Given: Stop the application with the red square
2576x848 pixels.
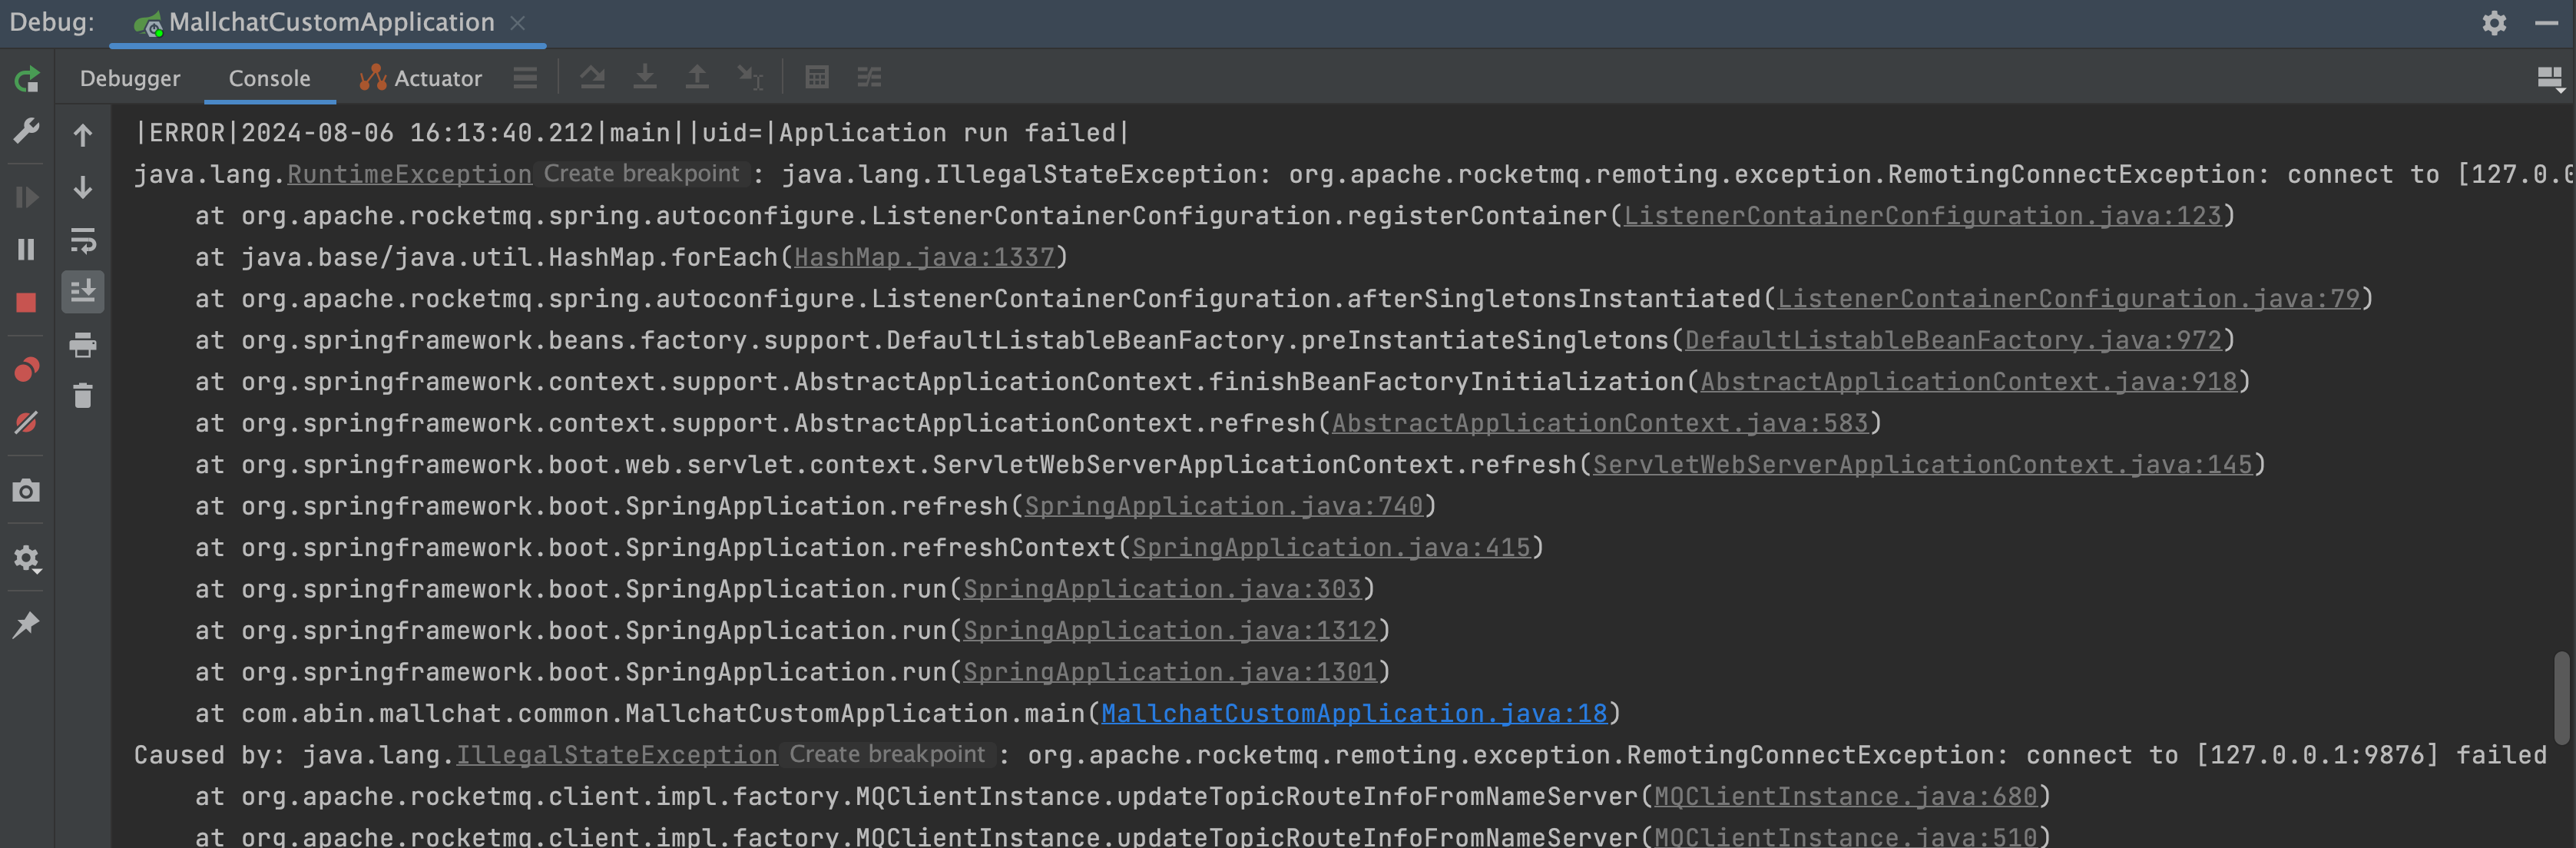Looking at the screenshot, I should point(27,302).
